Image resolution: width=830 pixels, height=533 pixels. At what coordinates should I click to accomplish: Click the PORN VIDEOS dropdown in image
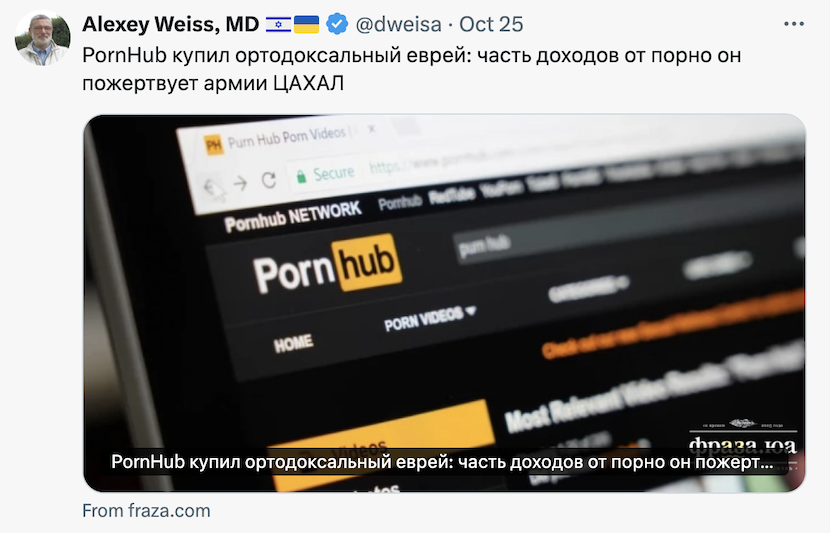click(x=430, y=317)
